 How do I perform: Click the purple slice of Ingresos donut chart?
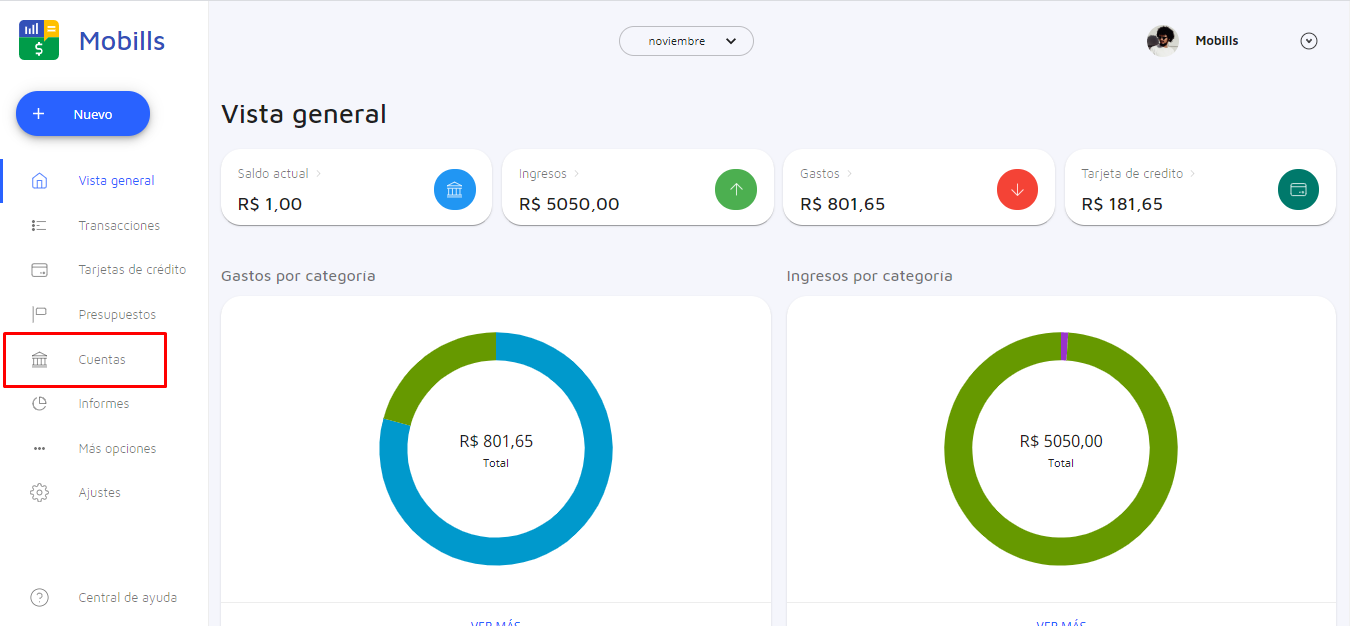coord(1064,346)
